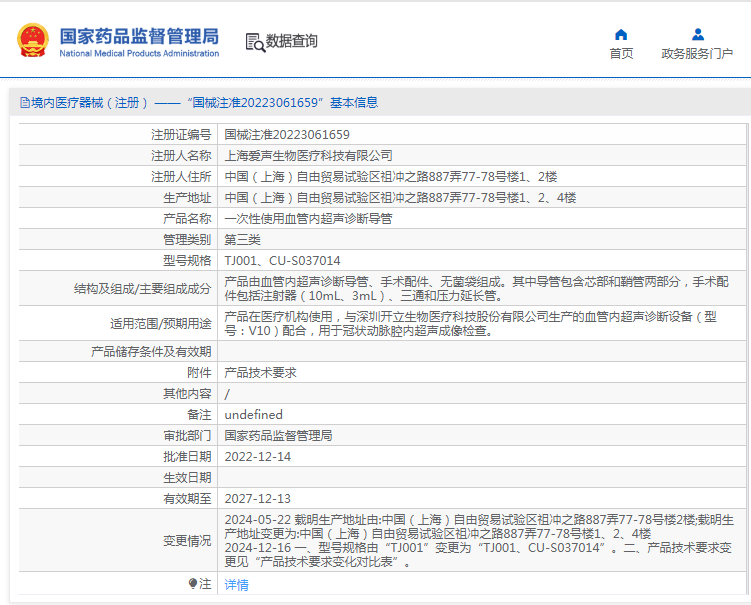751x605 pixels.
Task: Click the national emblem logo
Action: point(33,41)
